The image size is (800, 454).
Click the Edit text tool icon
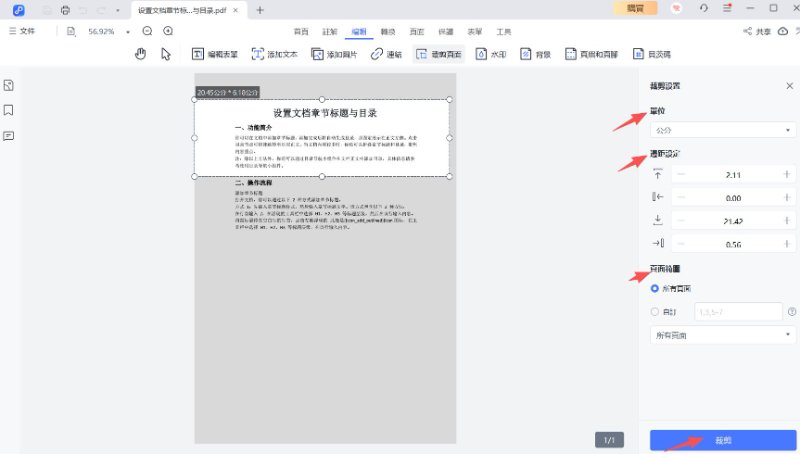[x=198, y=54]
